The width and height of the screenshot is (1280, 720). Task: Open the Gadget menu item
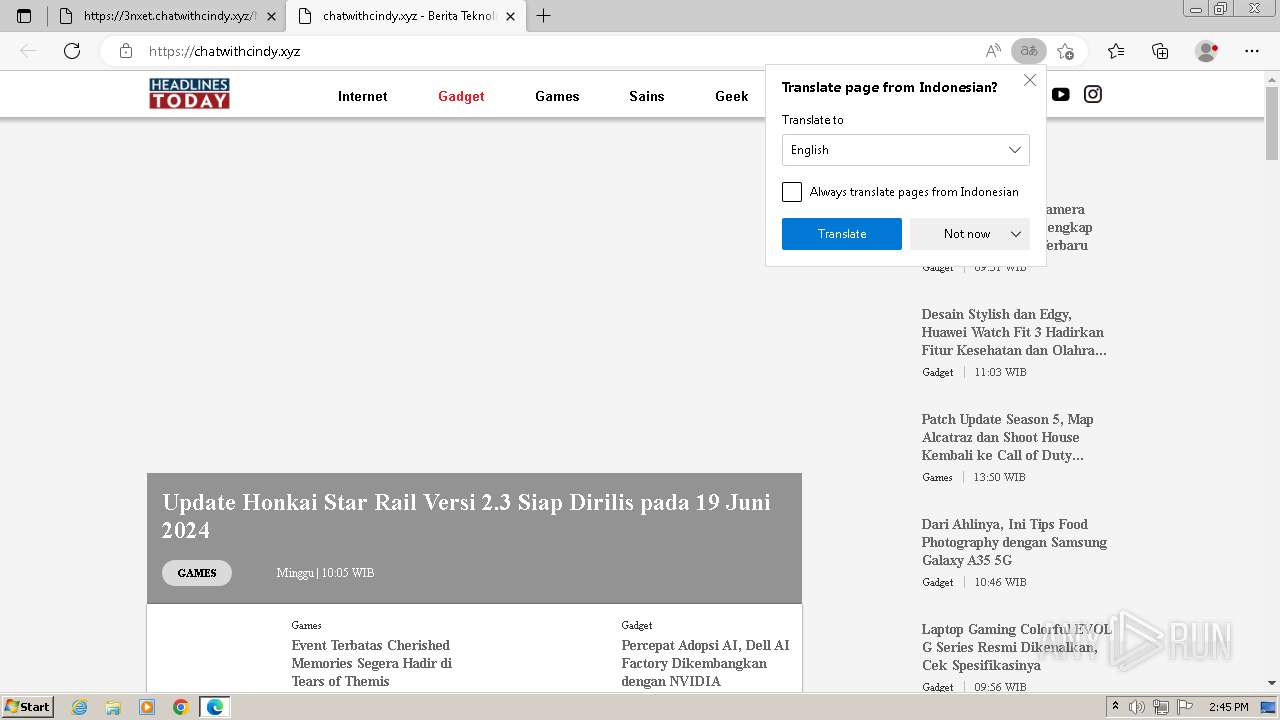(461, 96)
